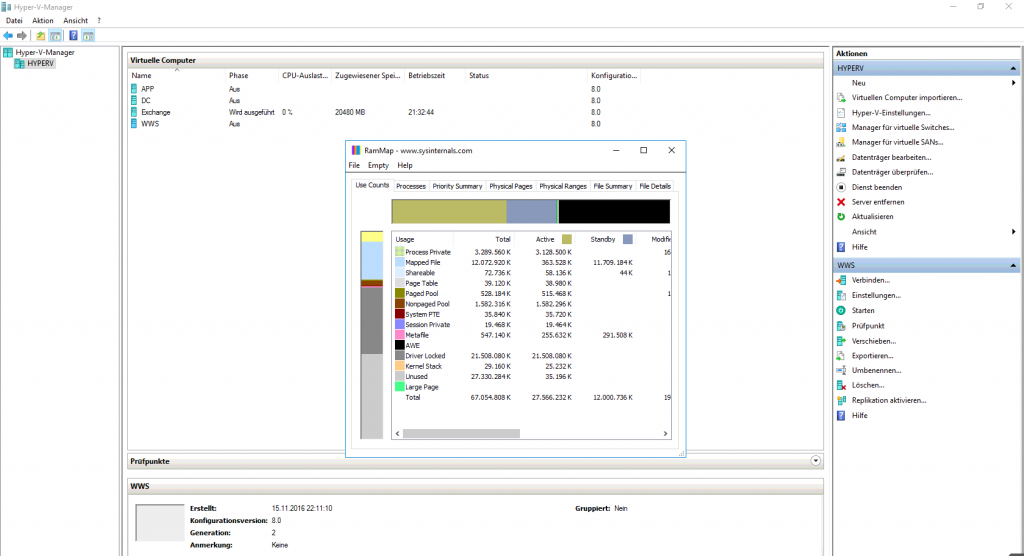This screenshot has height=556, width=1024.
Task: Switch to RamMap Priority Summary tab
Action: pos(457,186)
